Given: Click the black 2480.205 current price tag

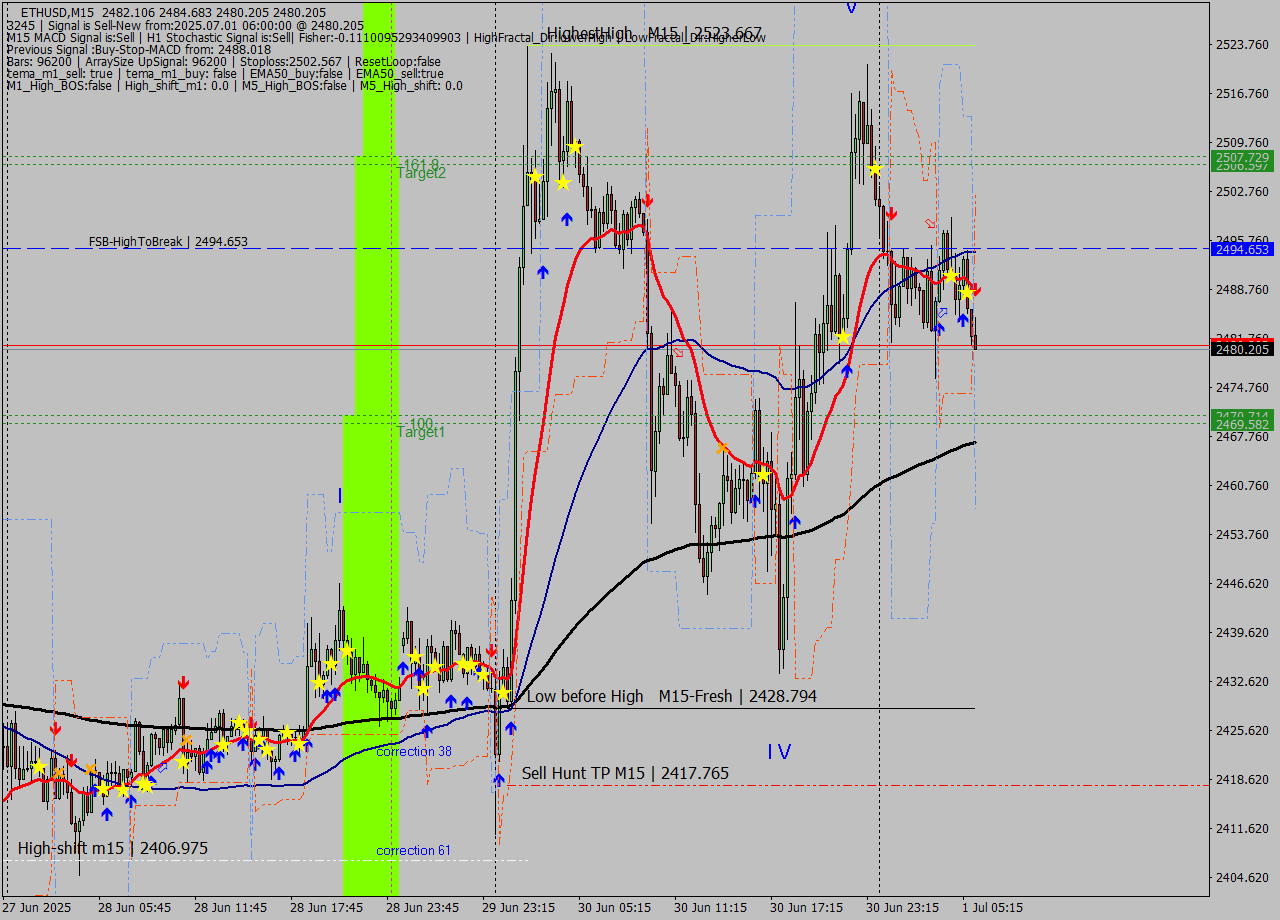Looking at the screenshot, I should tap(1241, 349).
